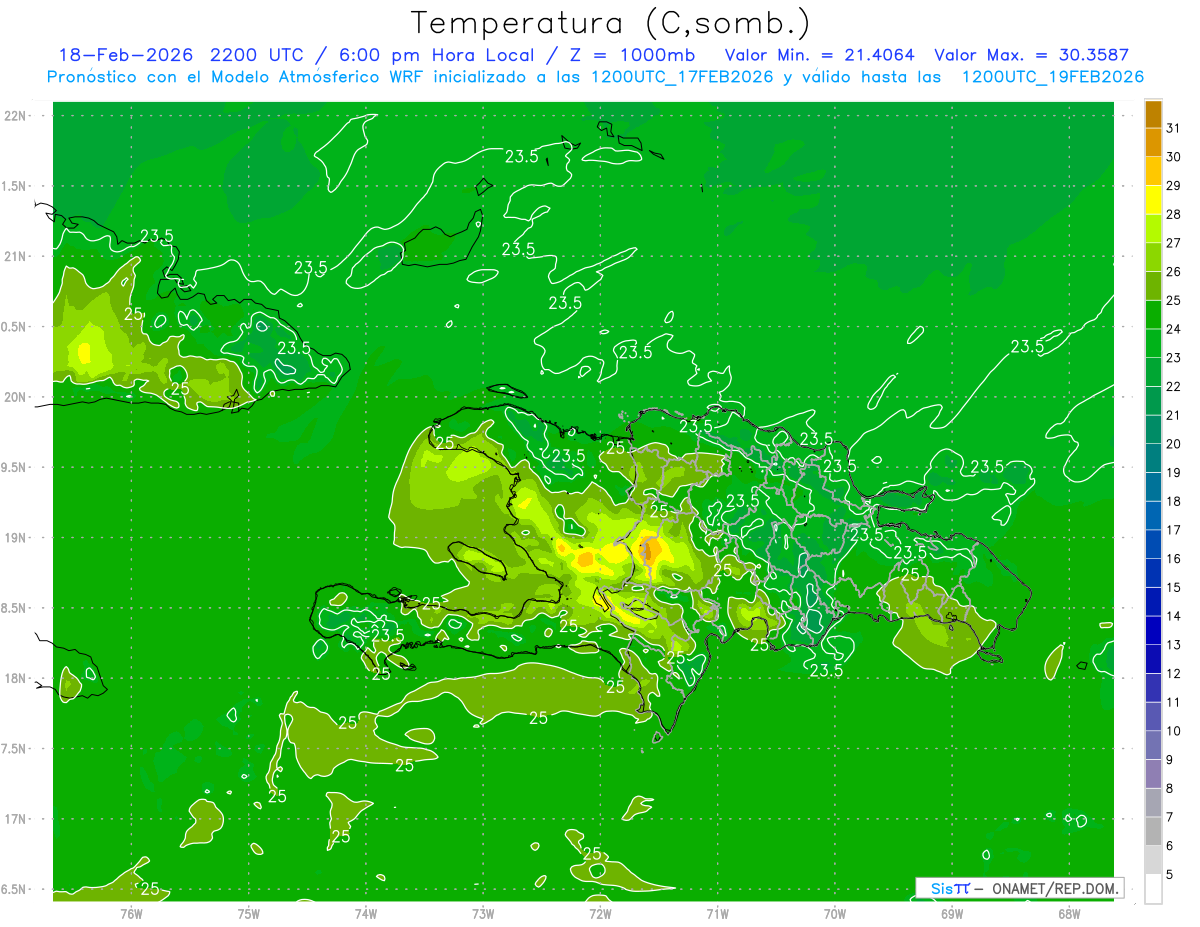The image size is (1200, 927).
Task: Select the "Z = 1000mb" level label
Action: (632, 55)
